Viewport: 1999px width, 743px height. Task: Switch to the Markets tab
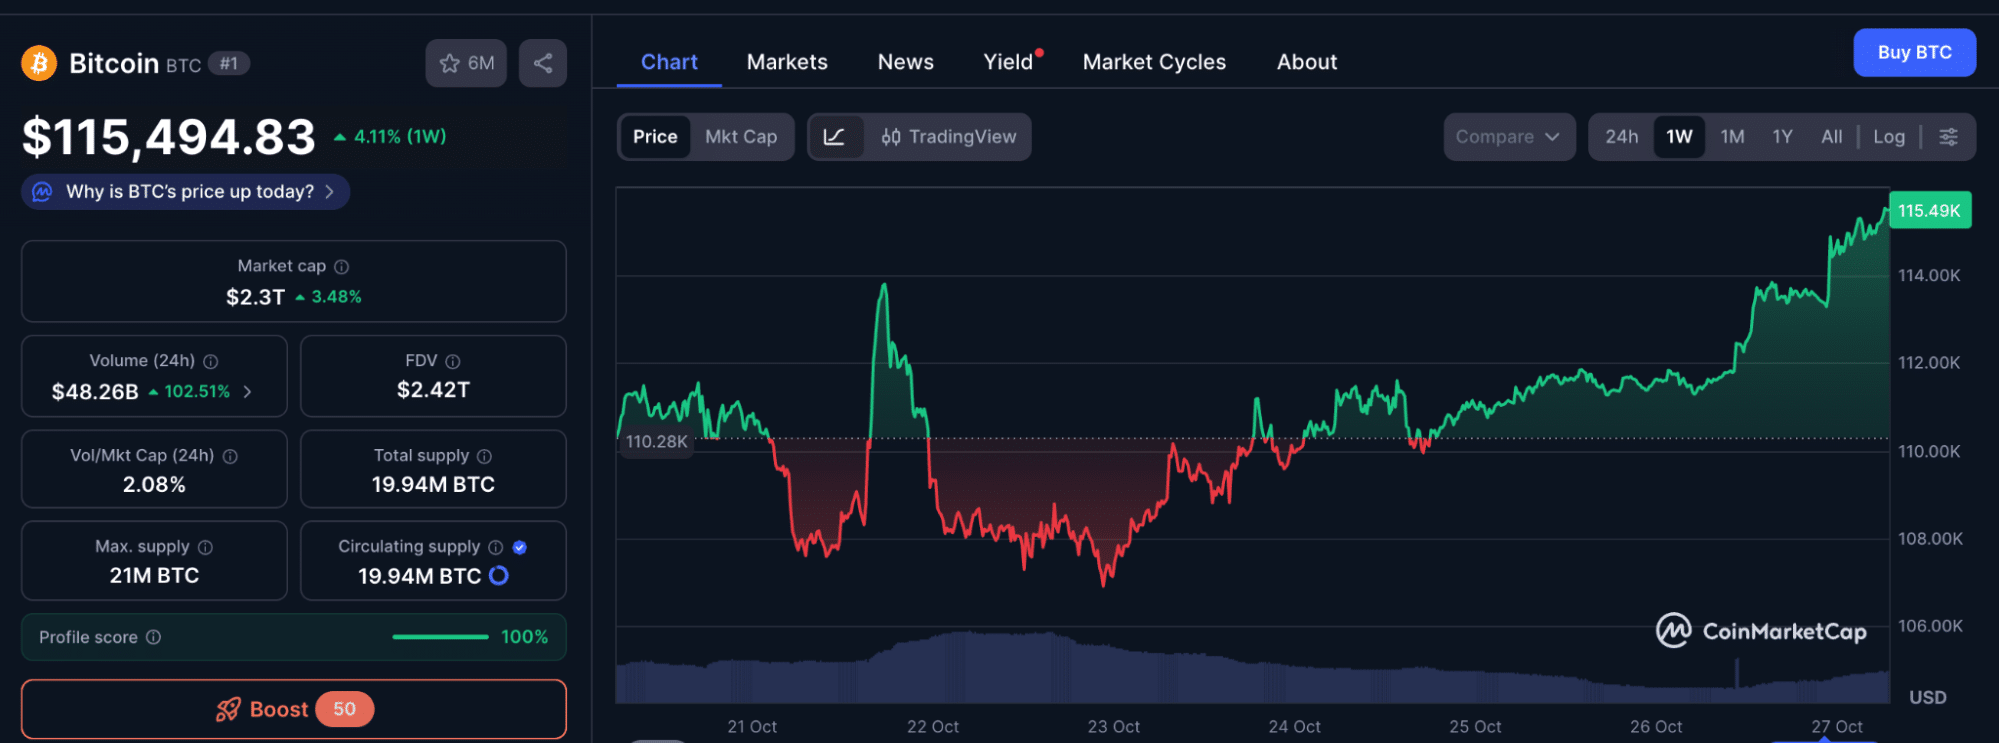(x=787, y=62)
